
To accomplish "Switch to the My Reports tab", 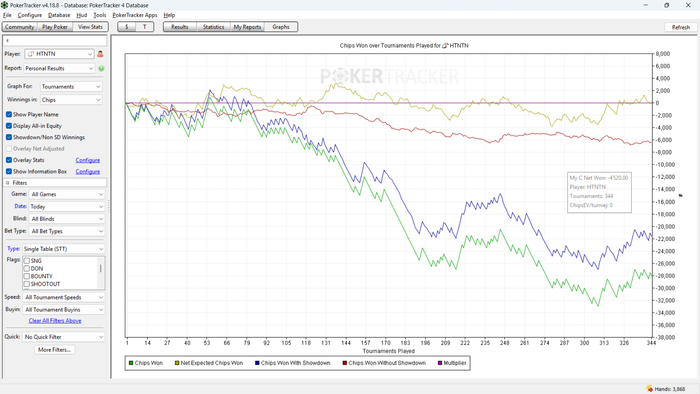I will tap(247, 27).
